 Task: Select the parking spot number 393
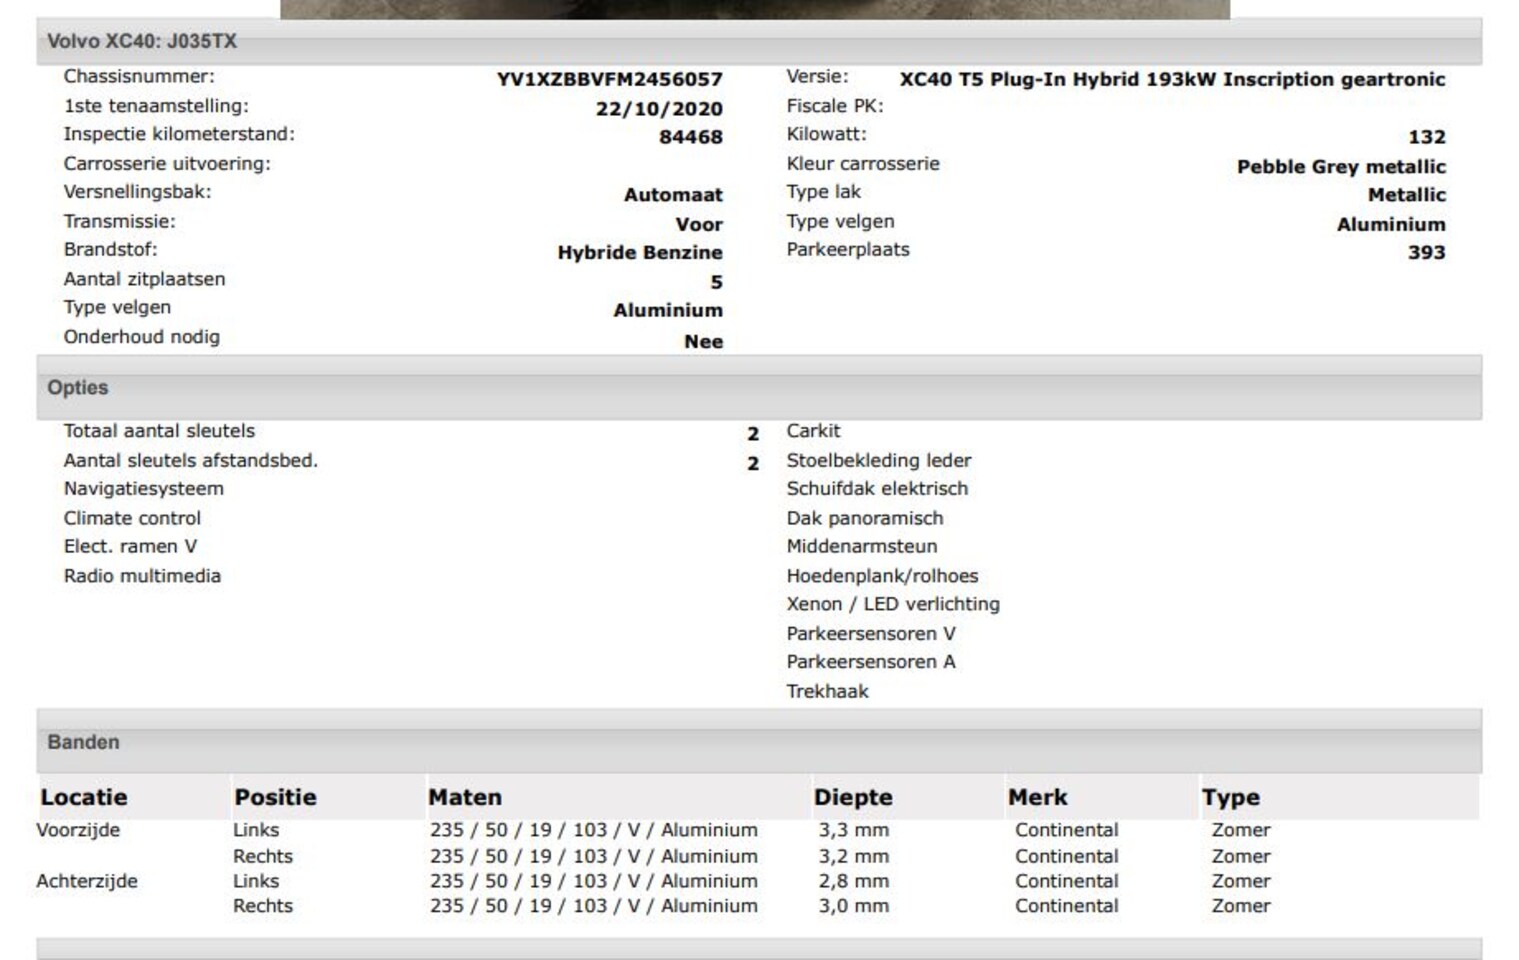click(x=1426, y=253)
